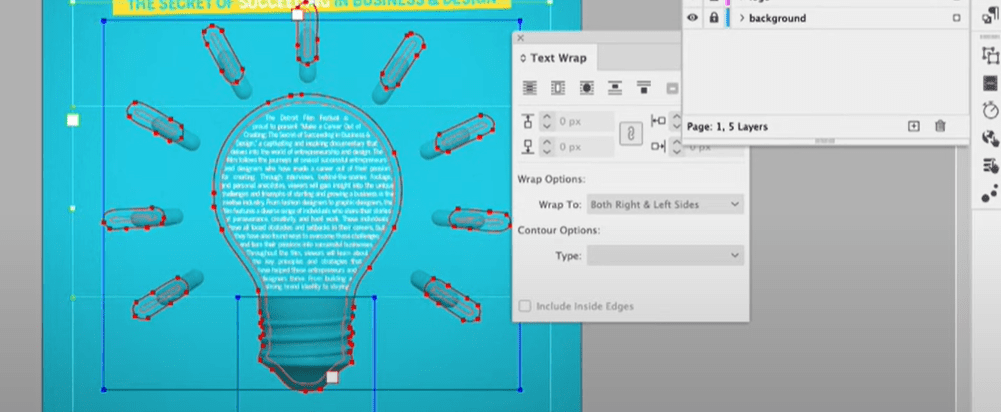Click the bottom offset icon in Text Wrap
This screenshot has height=412, width=1001.
click(529, 147)
